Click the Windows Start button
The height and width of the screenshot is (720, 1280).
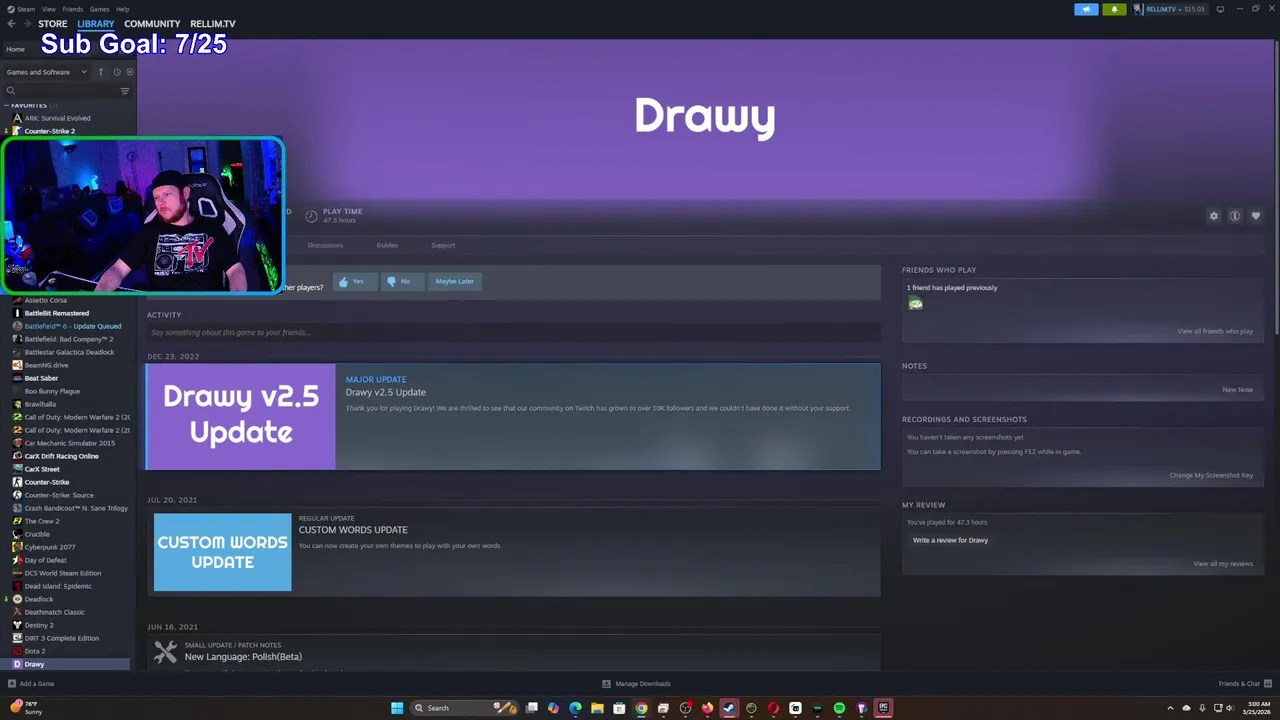point(397,708)
